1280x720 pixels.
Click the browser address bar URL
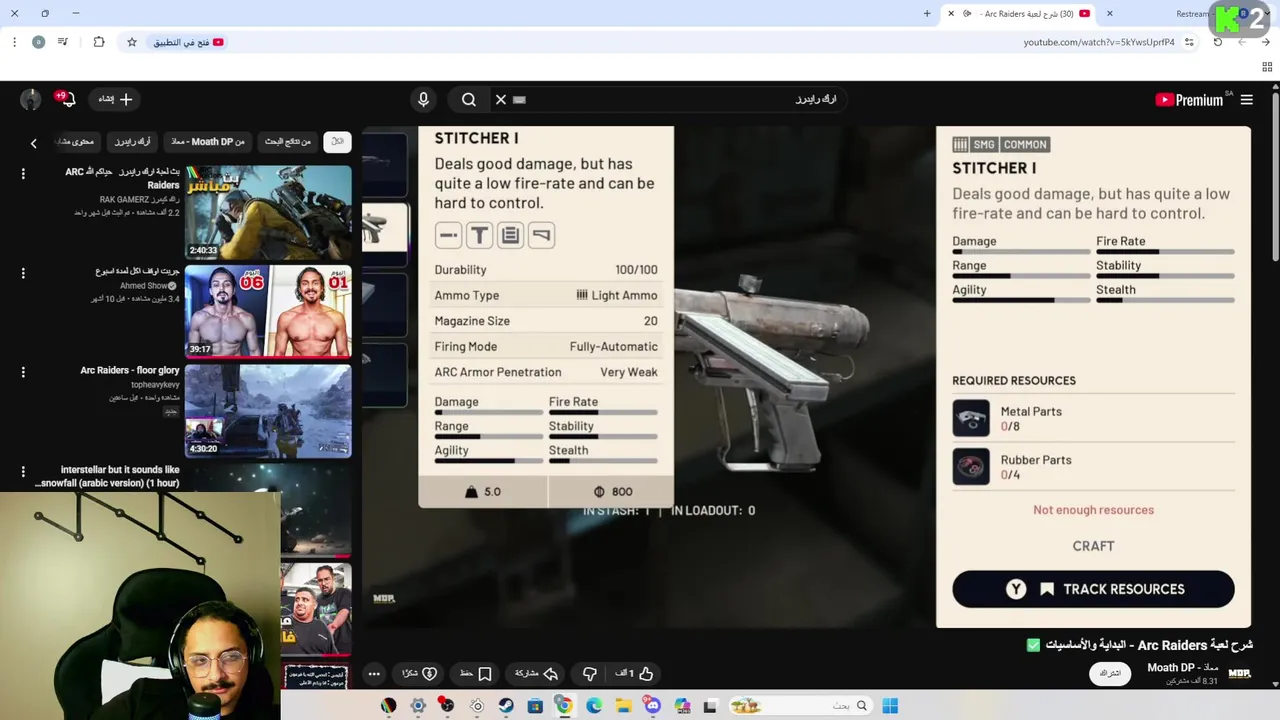[x=1098, y=42]
